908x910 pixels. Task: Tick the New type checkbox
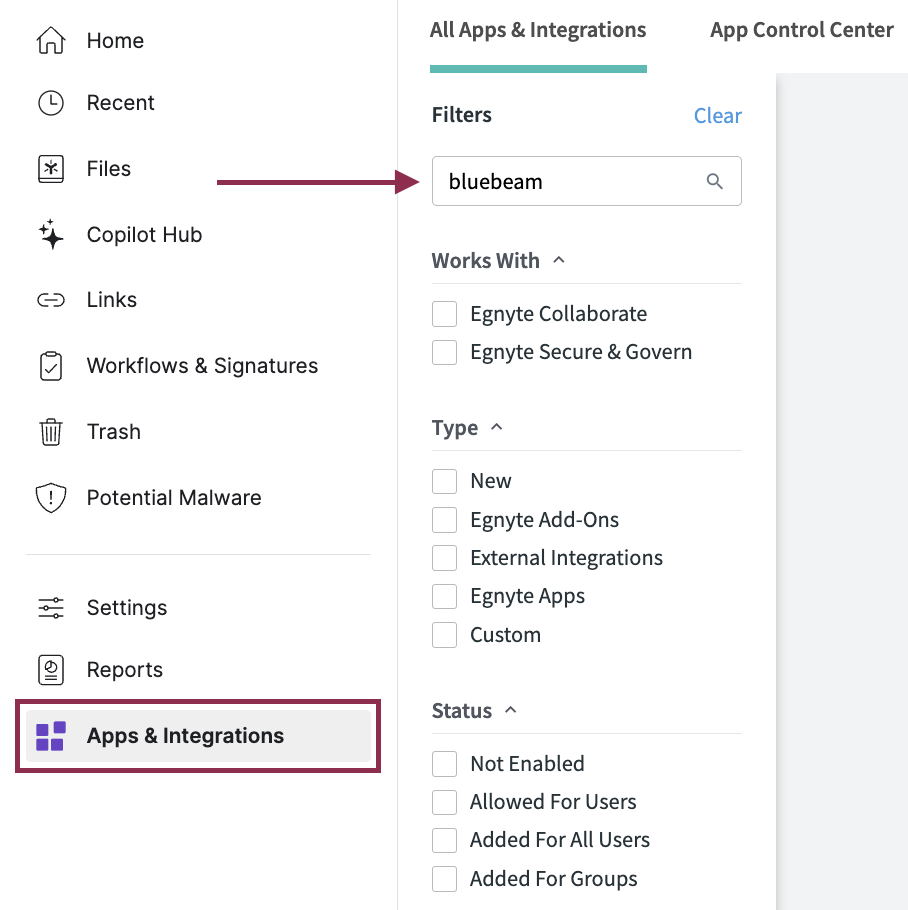(444, 481)
